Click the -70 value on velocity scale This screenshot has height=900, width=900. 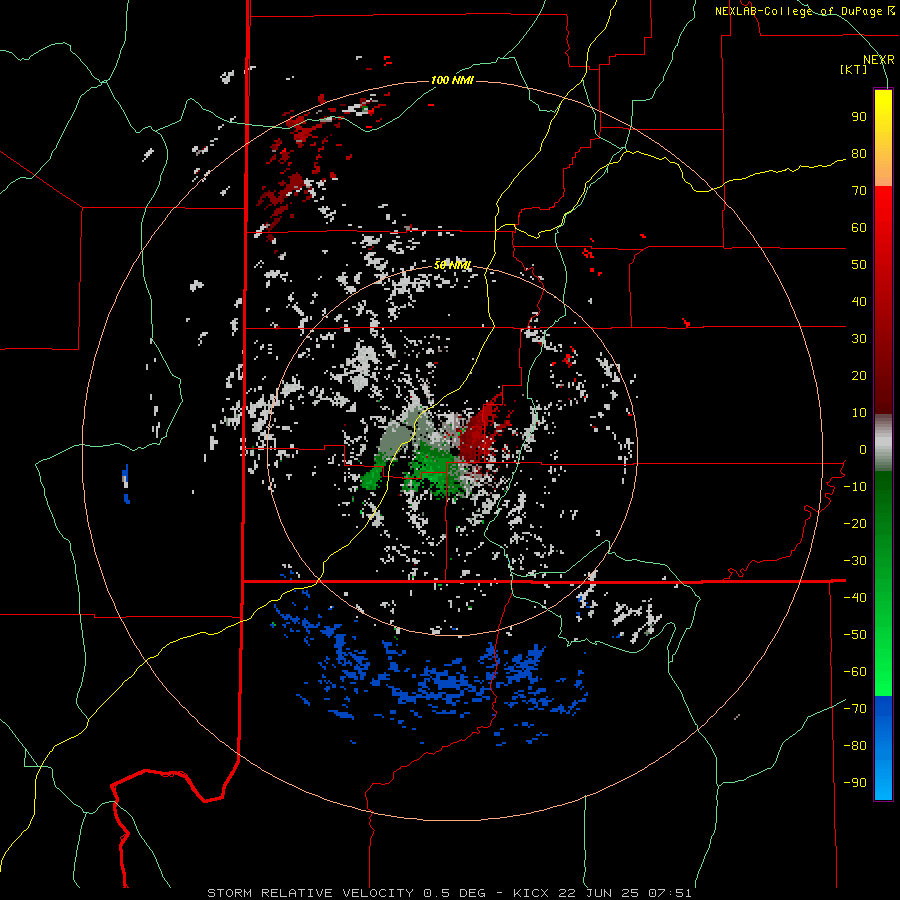(x=855, y=709)
